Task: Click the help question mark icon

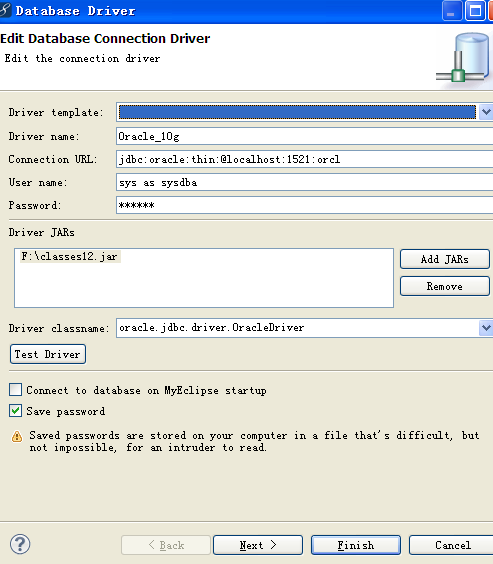Action: point(20,544)
